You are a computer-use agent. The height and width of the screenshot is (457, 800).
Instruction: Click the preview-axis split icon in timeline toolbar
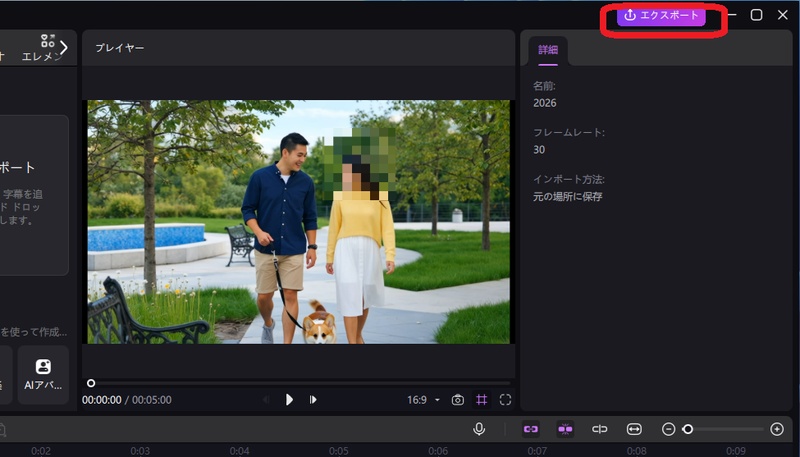pos(599,429)
